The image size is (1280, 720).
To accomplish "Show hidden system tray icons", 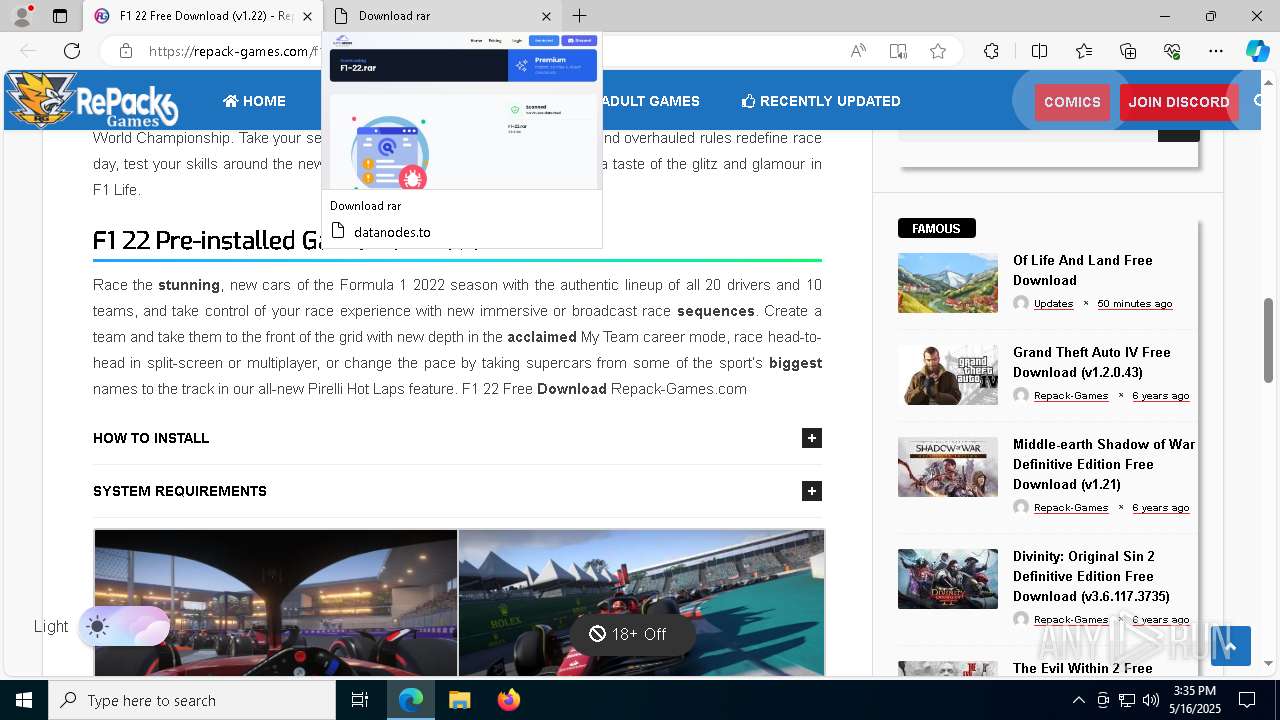I will (x=1078, y=700).
